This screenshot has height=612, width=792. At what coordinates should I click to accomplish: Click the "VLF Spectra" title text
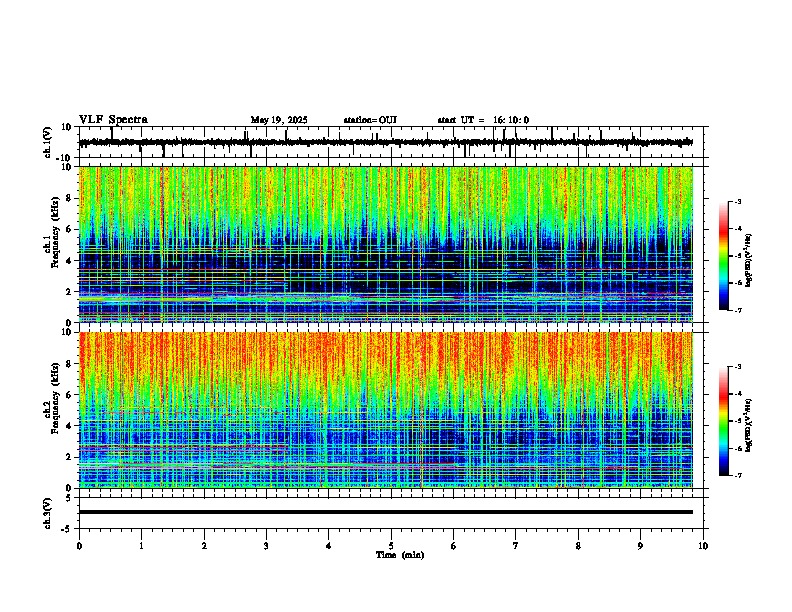click(x=113, y=120)
